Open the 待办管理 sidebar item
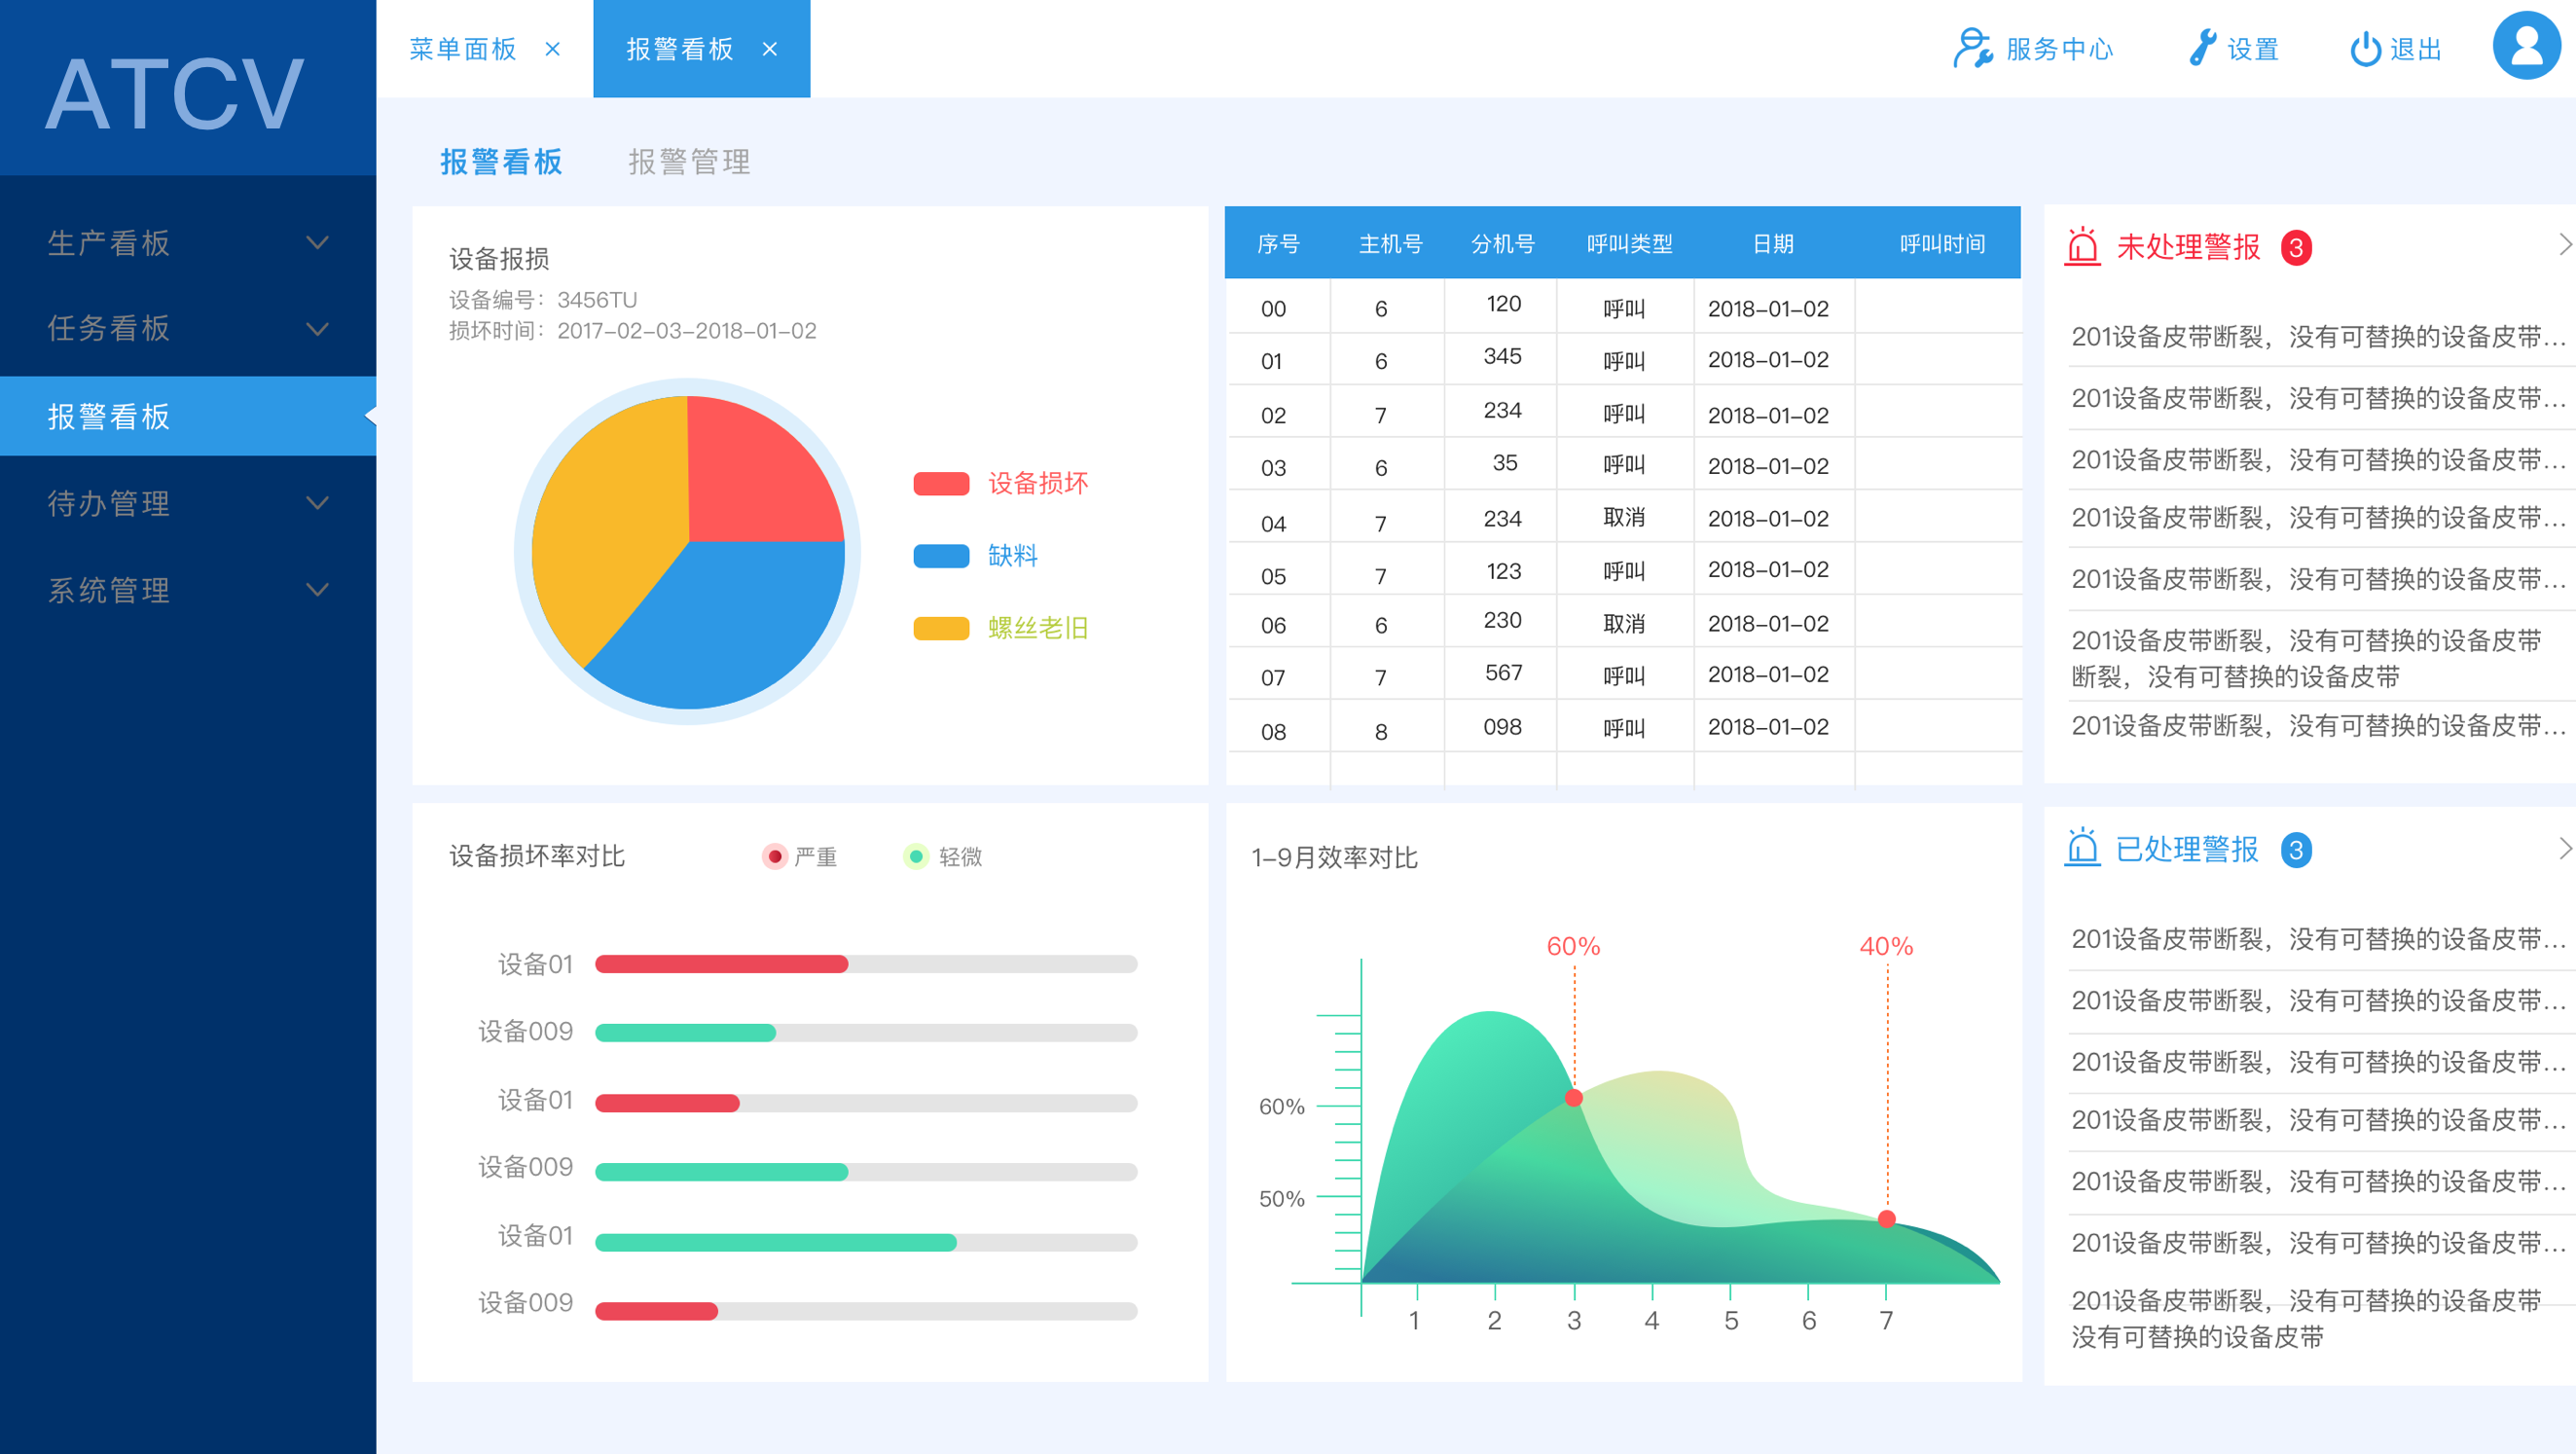 (110, 503)
